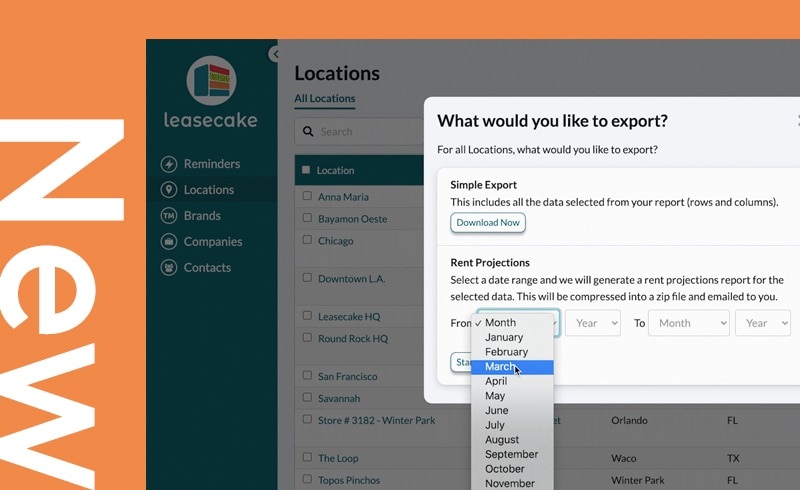Choose February in the month list
The width and height of the screenshot is (800, 490).
coord(512,352)
